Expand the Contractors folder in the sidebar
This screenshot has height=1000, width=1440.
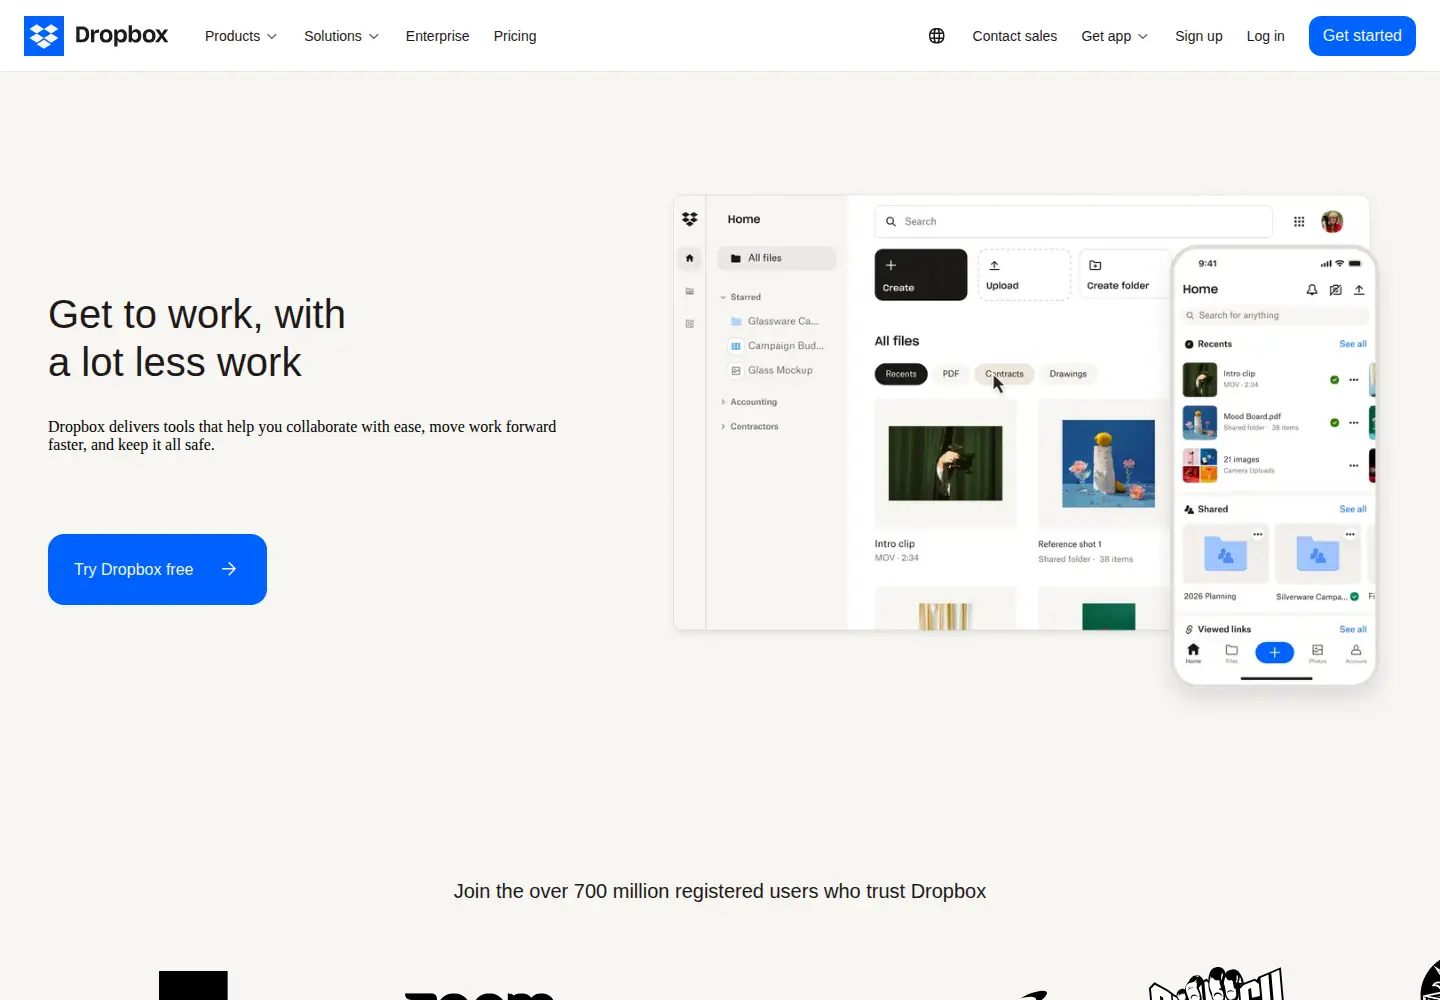pos(750,427)
